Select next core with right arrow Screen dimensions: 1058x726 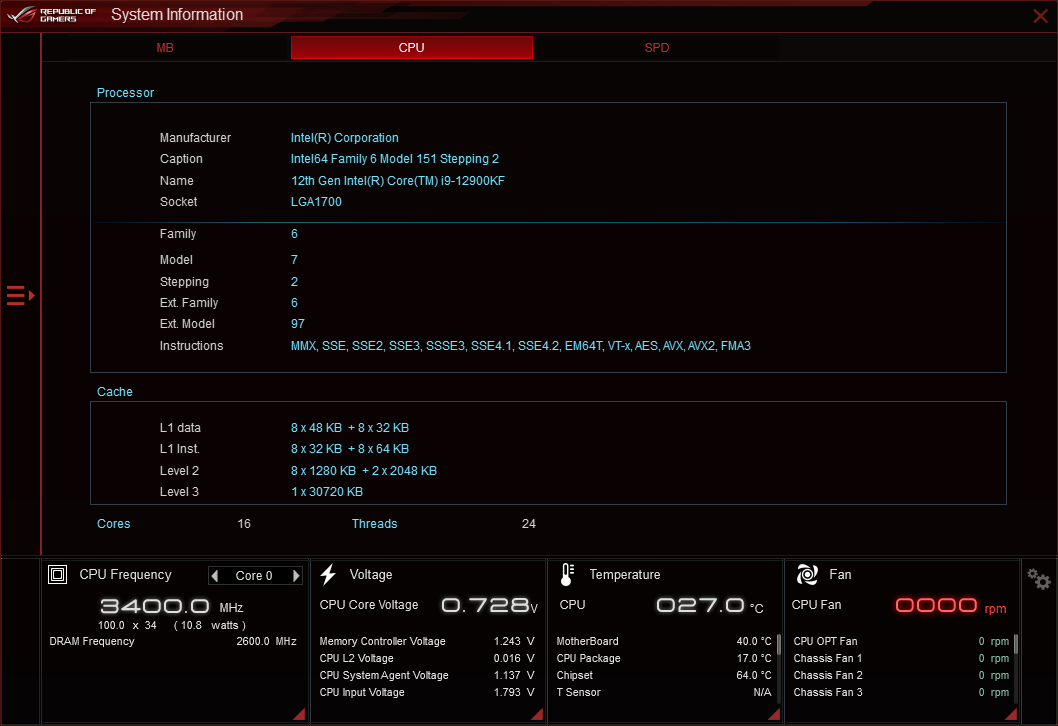click(x=296, y=576)
